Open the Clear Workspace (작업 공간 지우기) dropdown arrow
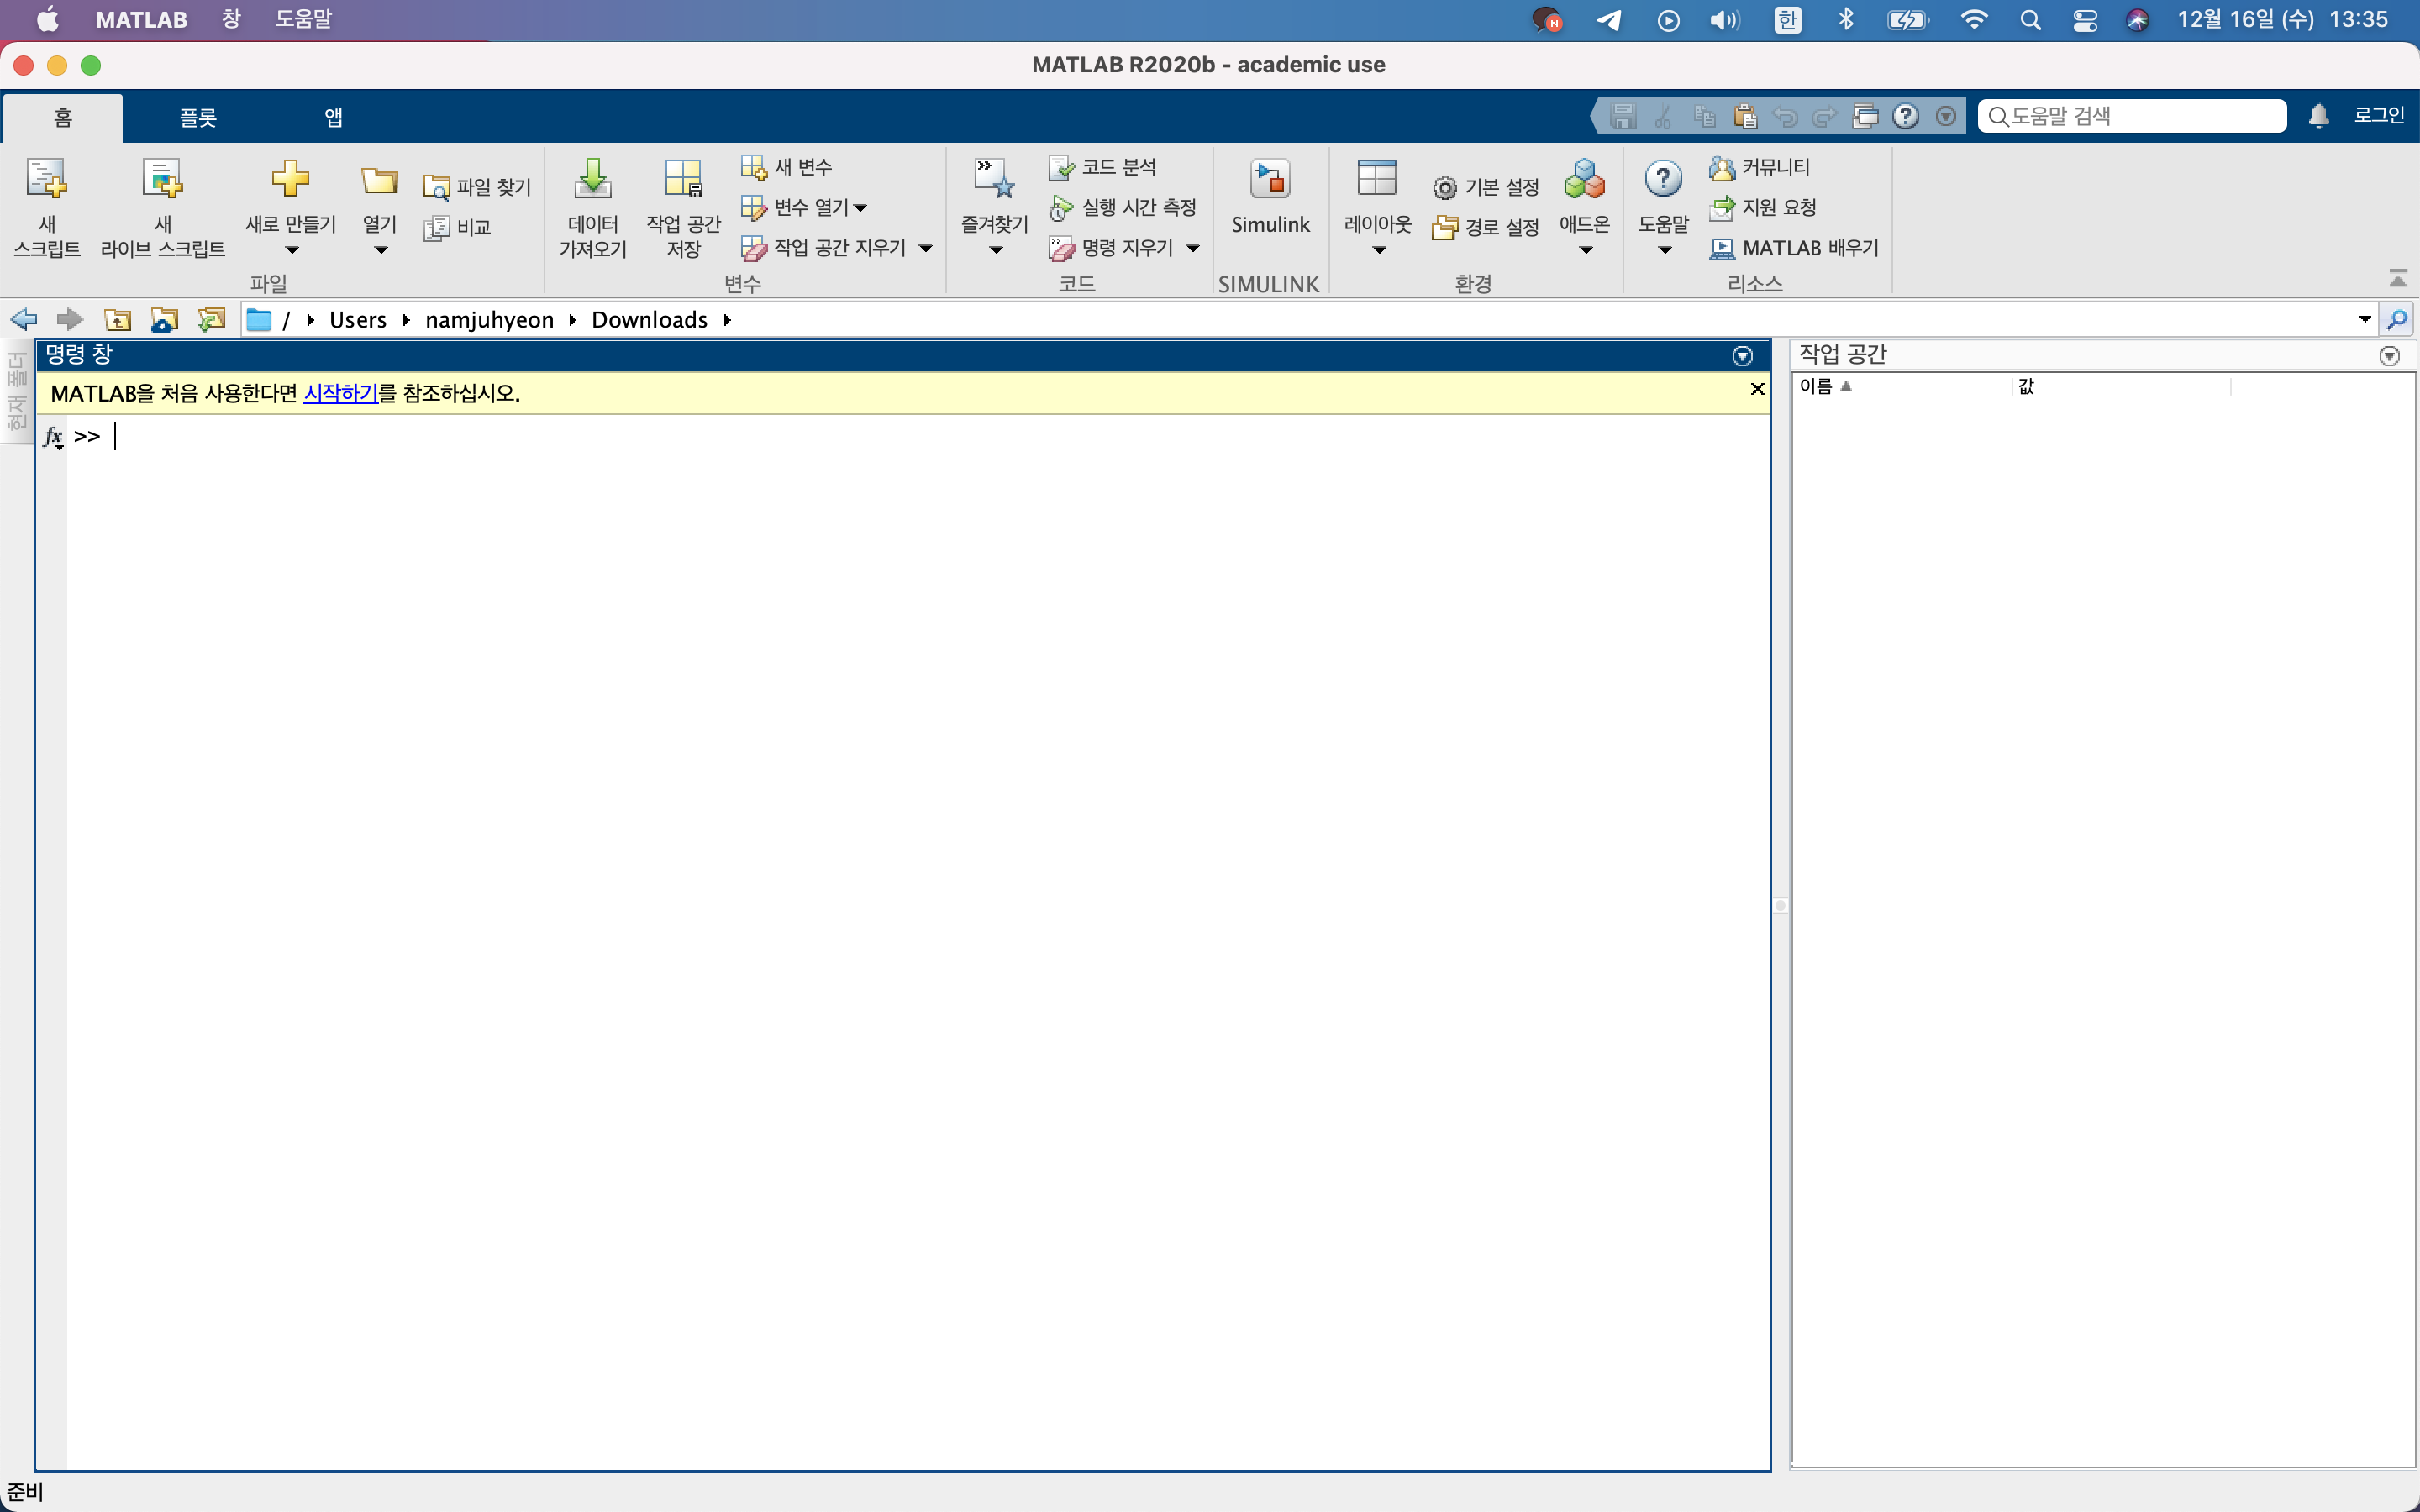Screen dimensions: 2420x1512 925,248
